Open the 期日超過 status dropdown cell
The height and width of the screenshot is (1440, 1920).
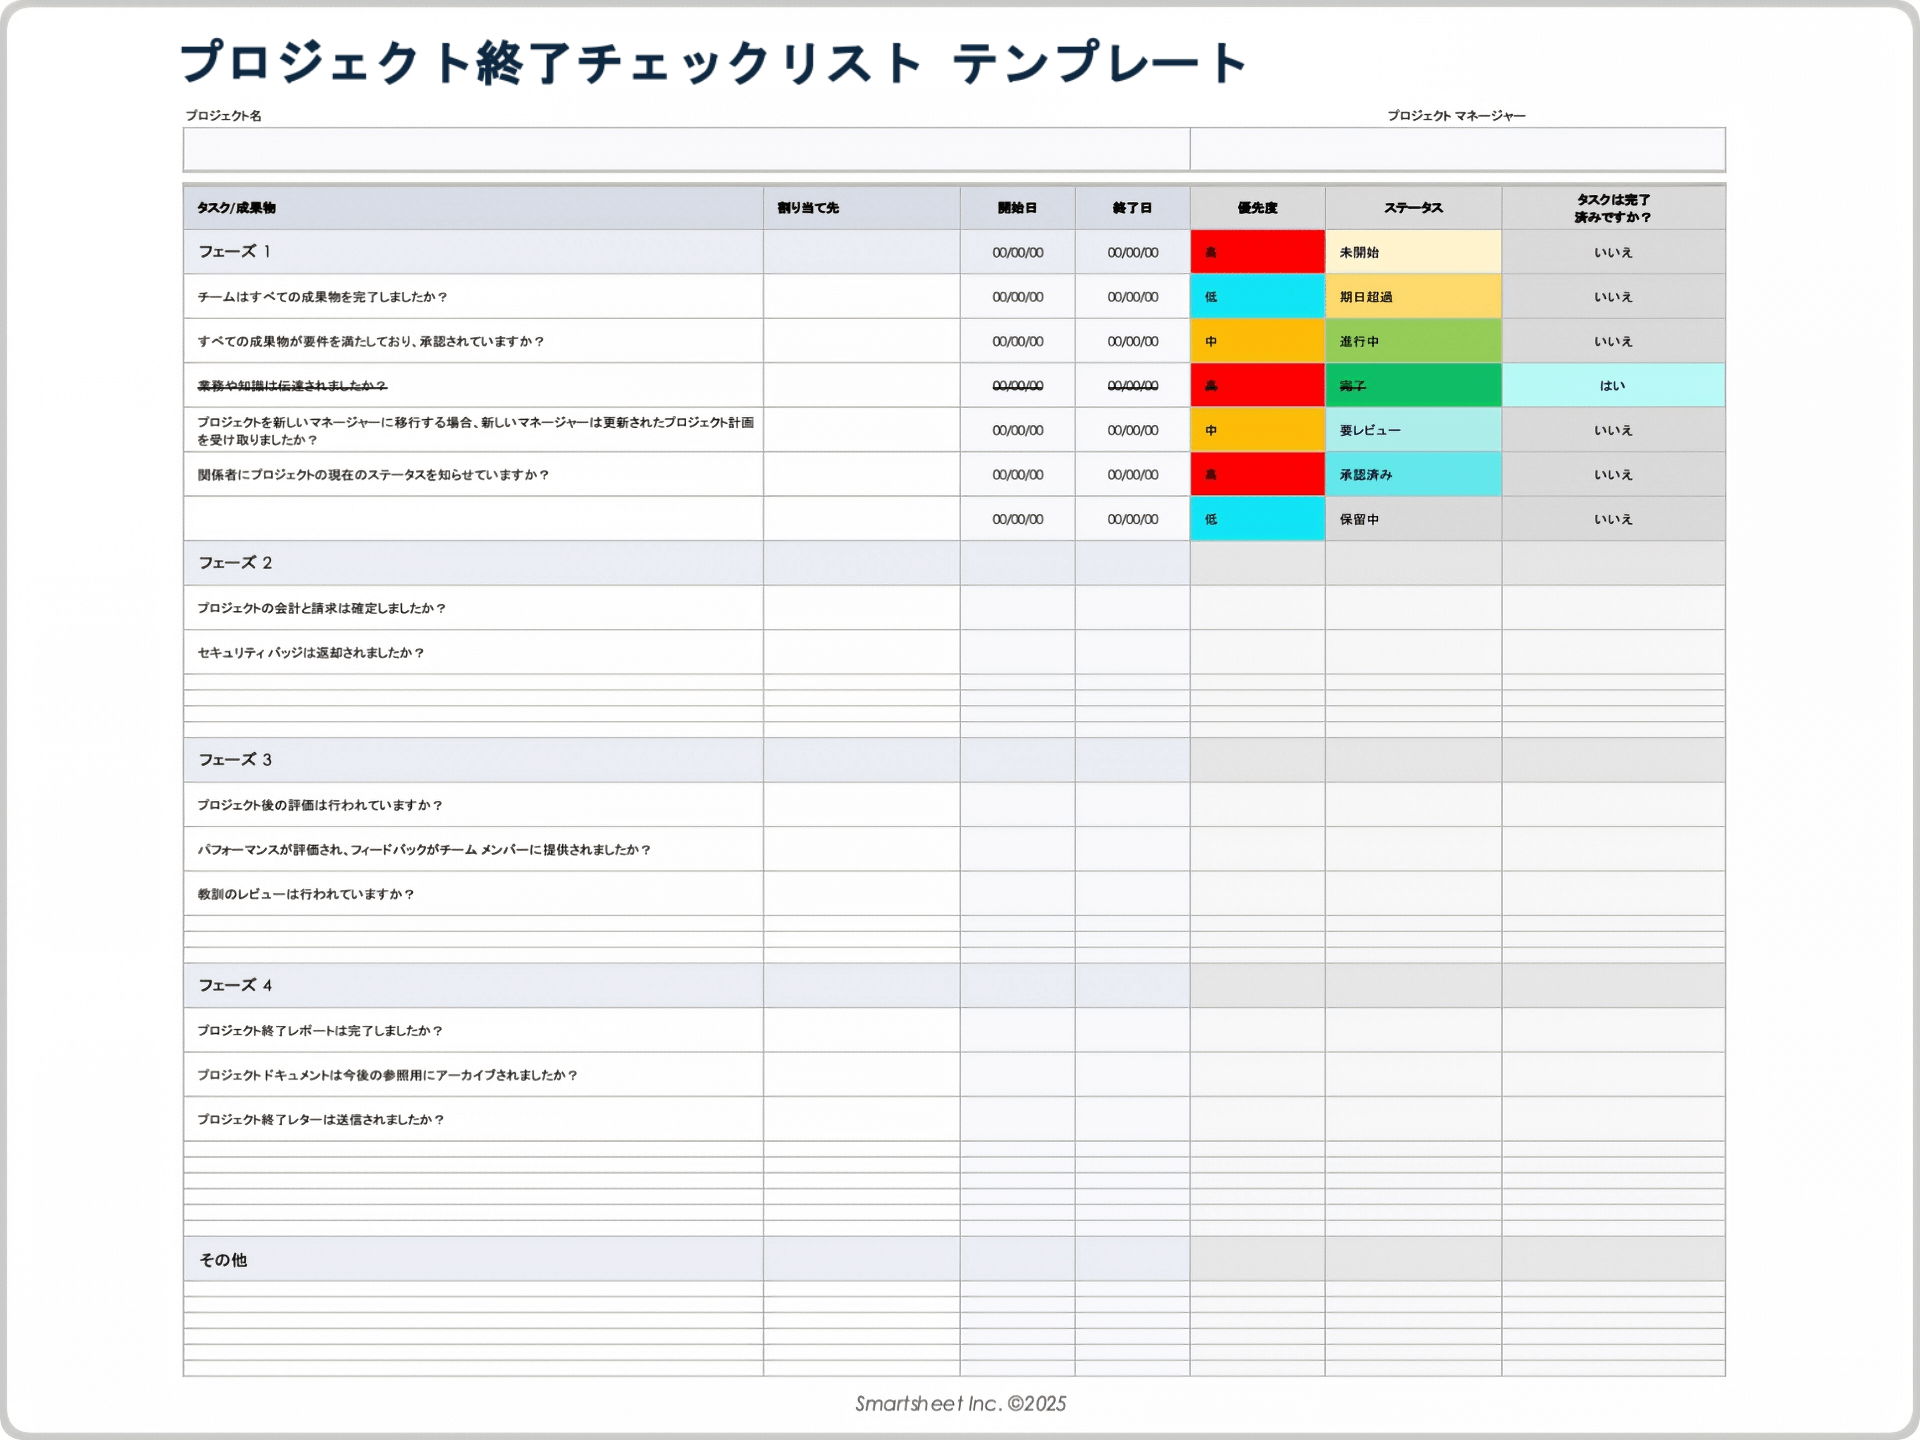pyautogui.click(x=1412, y=297)
